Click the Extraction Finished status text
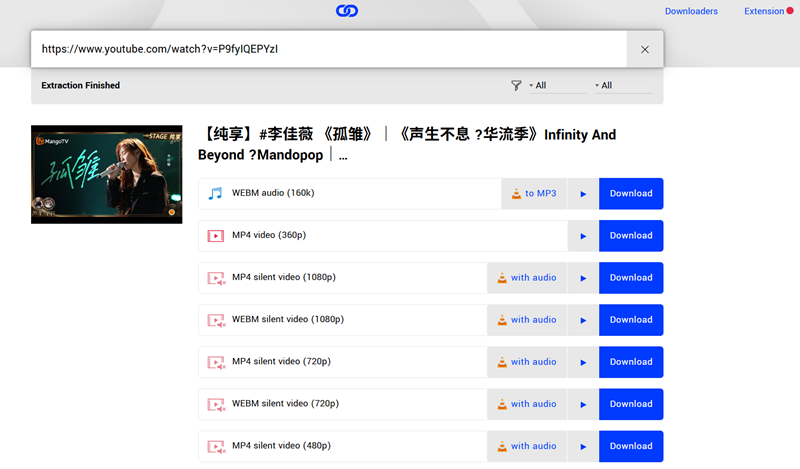Viewport: 800px width, 469px height. (x=81, y=85)
